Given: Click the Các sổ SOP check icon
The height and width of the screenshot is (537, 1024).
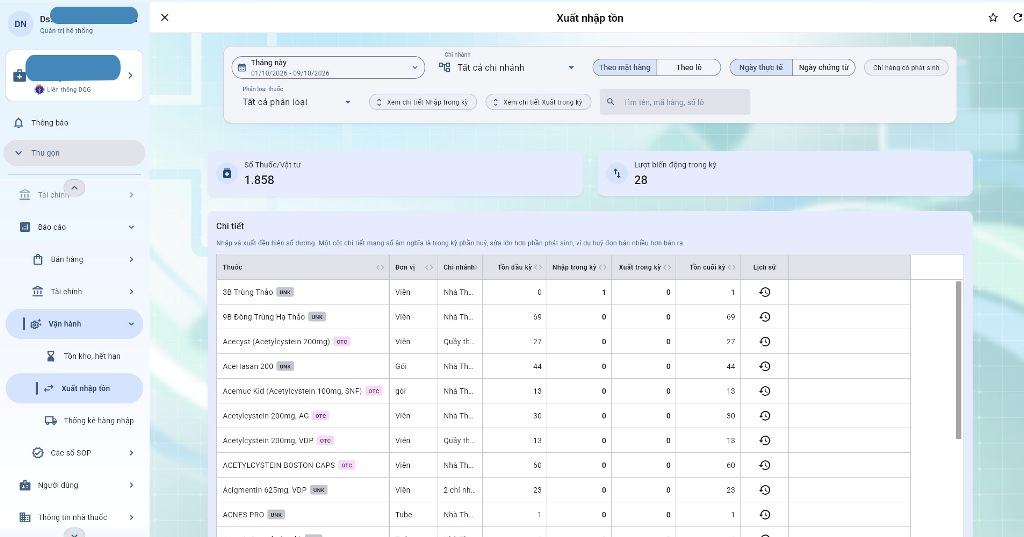Looking at the screenshot, I should [38, 453].
